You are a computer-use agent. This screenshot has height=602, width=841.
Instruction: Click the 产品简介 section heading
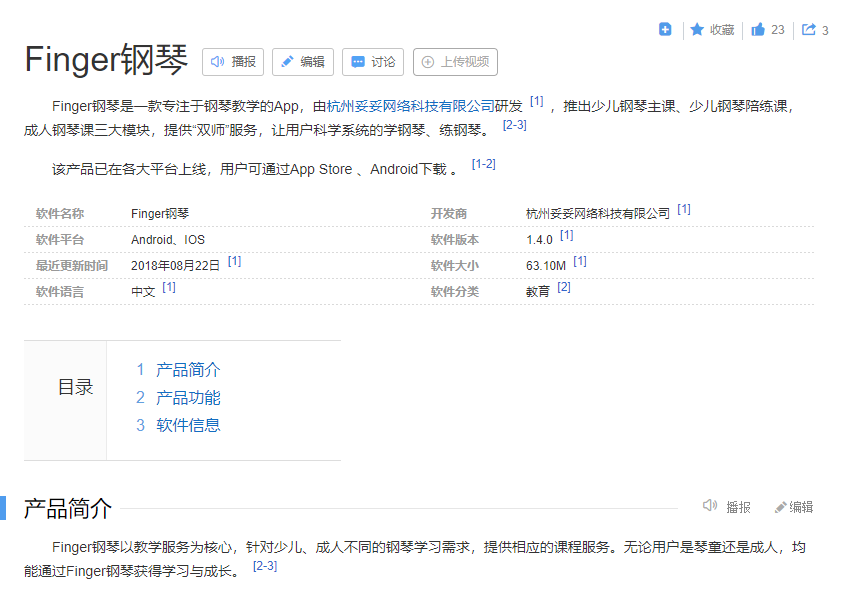(x=68, y=509)
